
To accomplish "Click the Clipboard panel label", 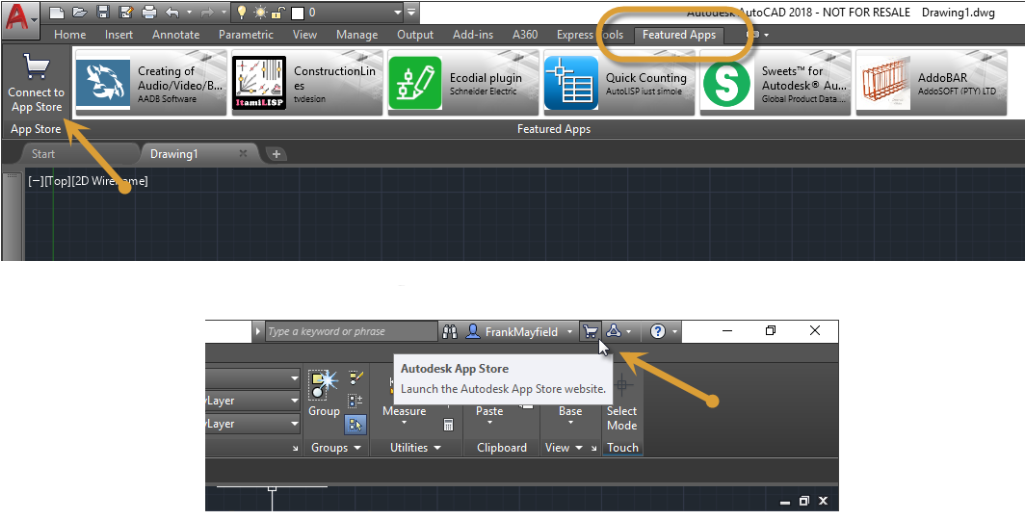I will click(x=502, y=448).
